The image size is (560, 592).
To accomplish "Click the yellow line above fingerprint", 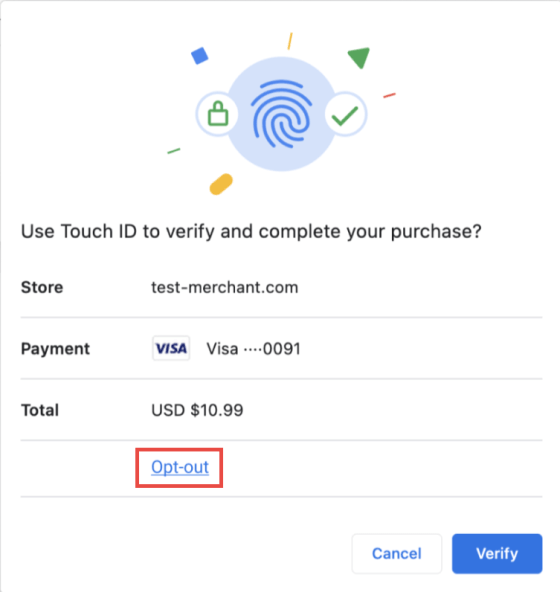I will 290,41.
